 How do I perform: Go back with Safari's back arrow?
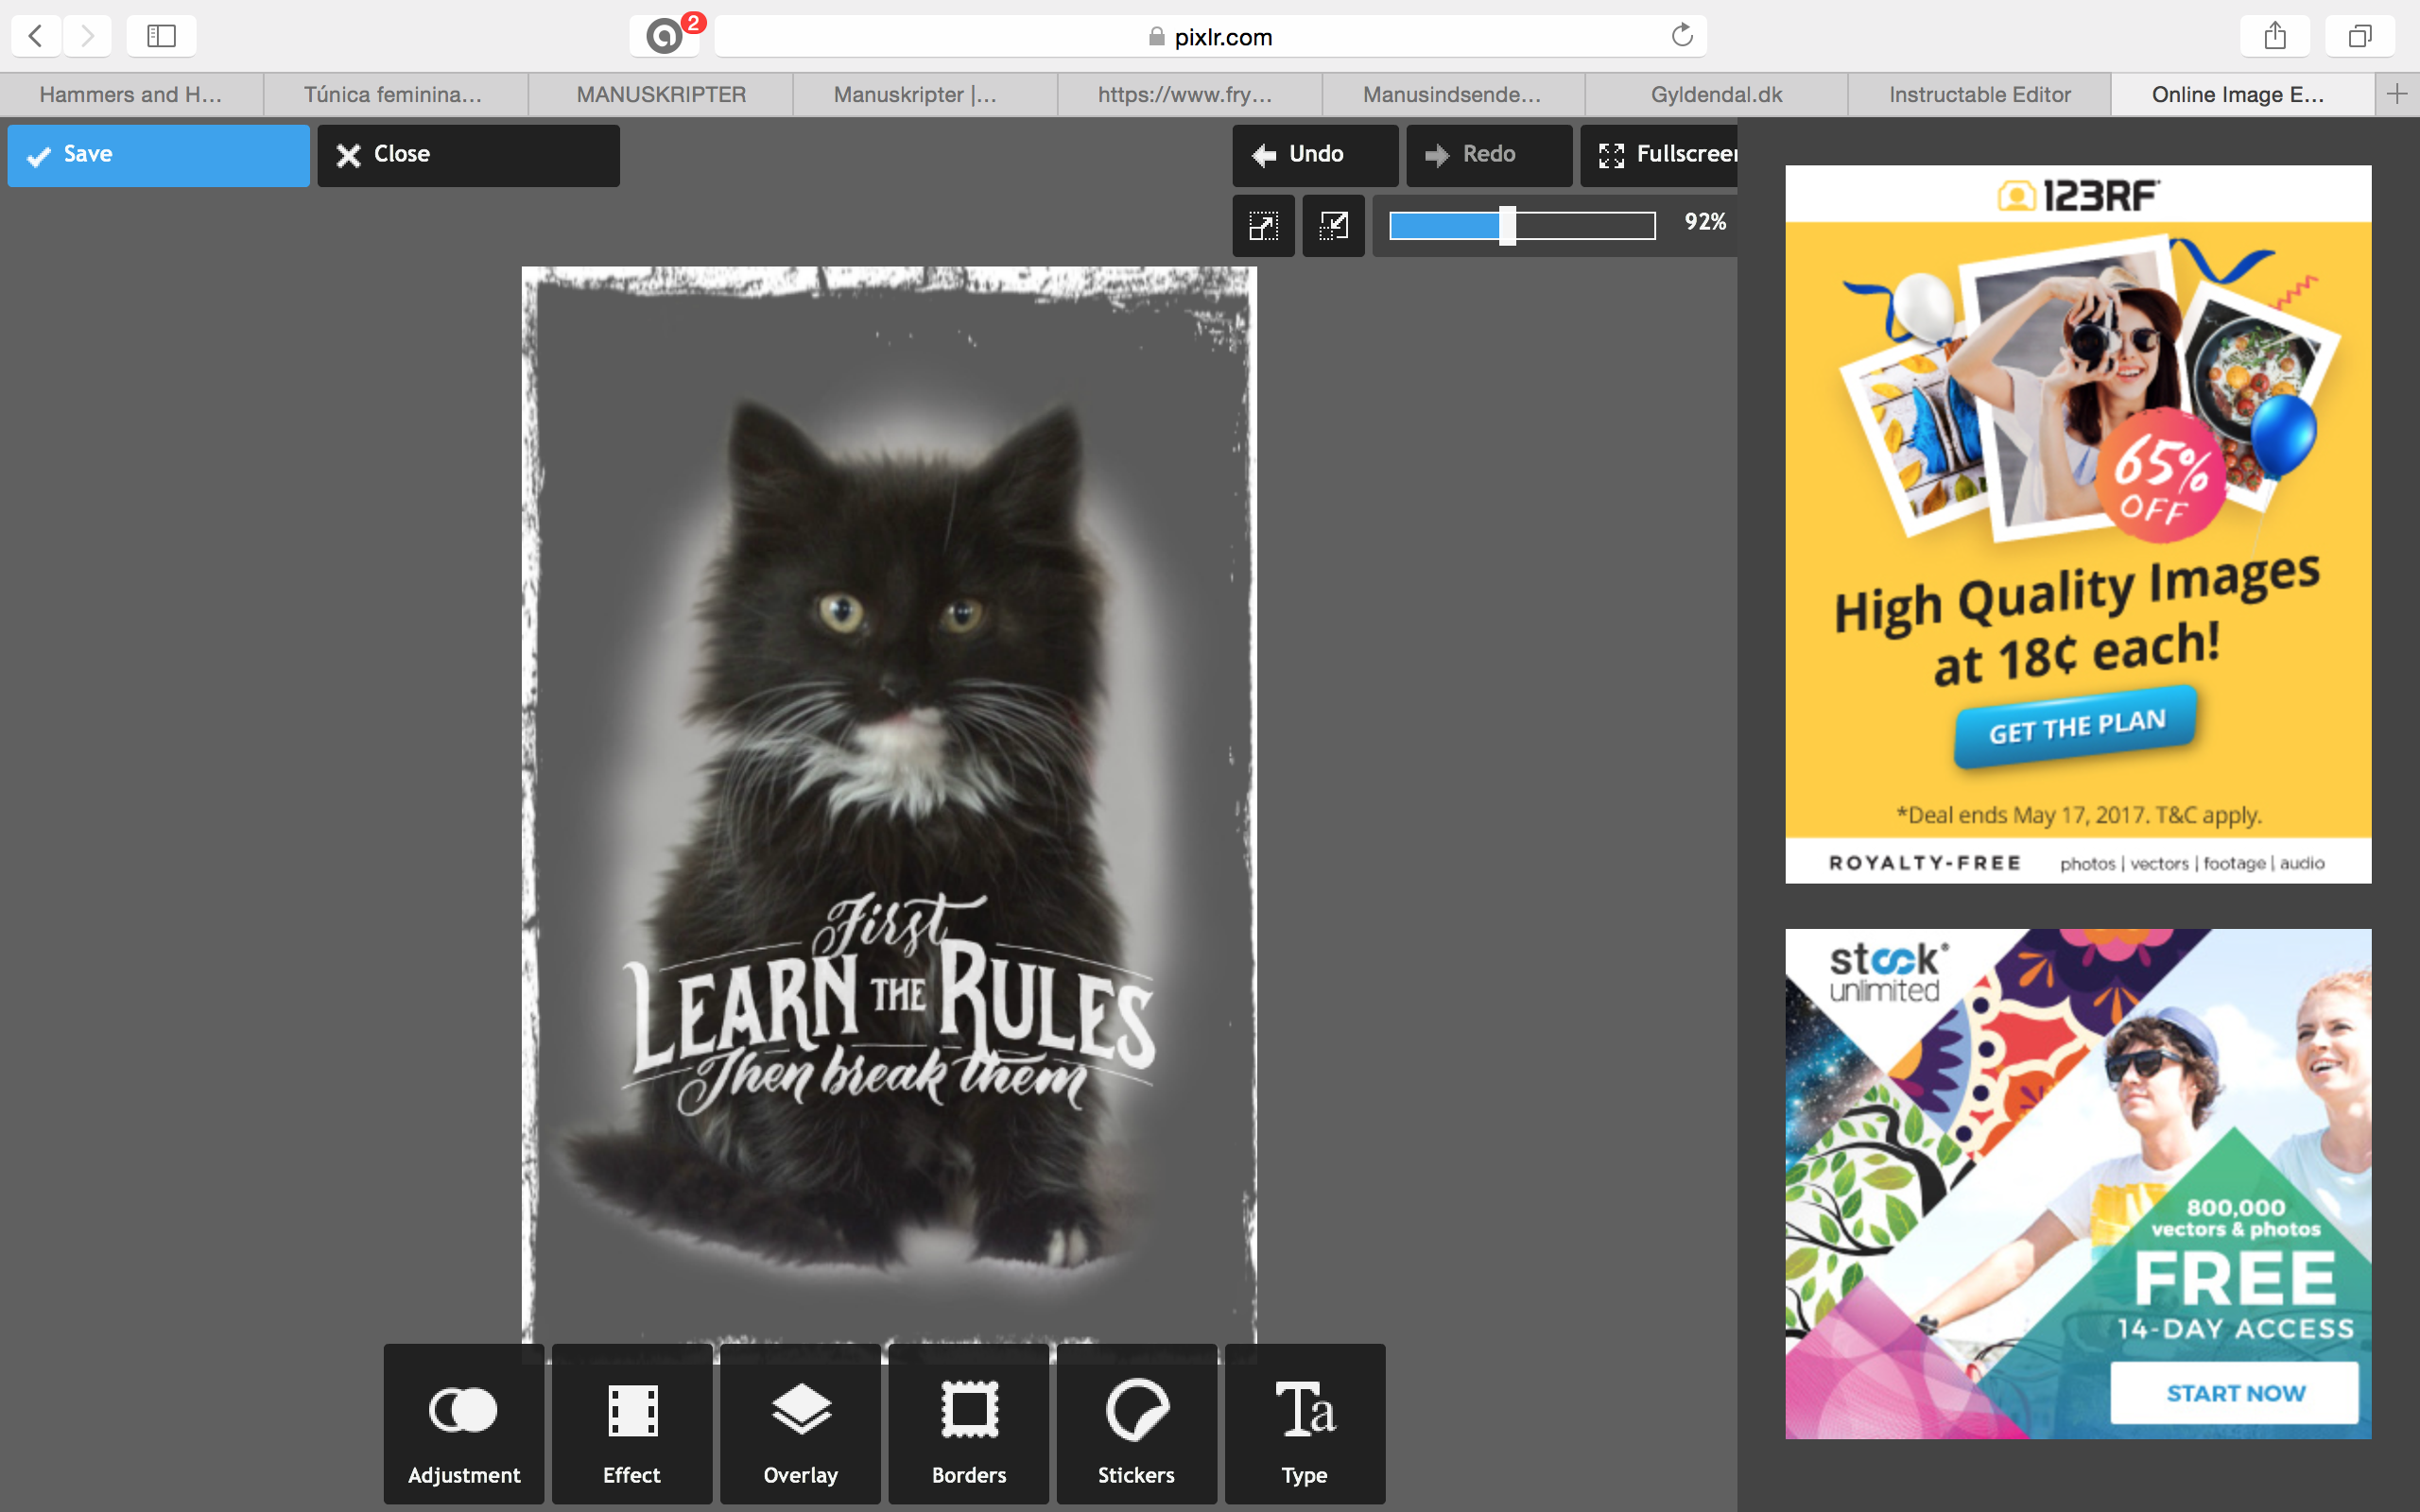pos(36,36)
